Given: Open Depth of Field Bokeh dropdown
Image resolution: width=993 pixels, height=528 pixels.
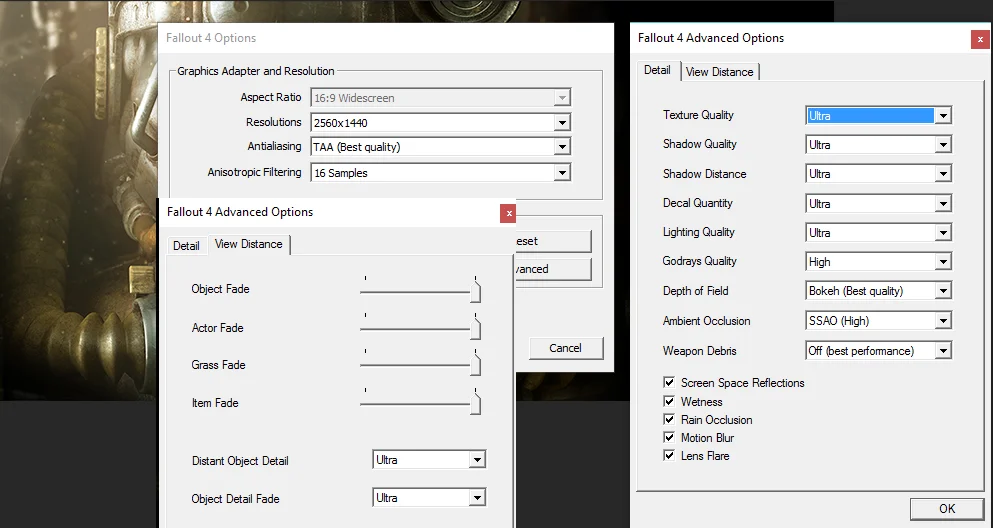Looking at the screenshot, I should (x=878, y=291).
